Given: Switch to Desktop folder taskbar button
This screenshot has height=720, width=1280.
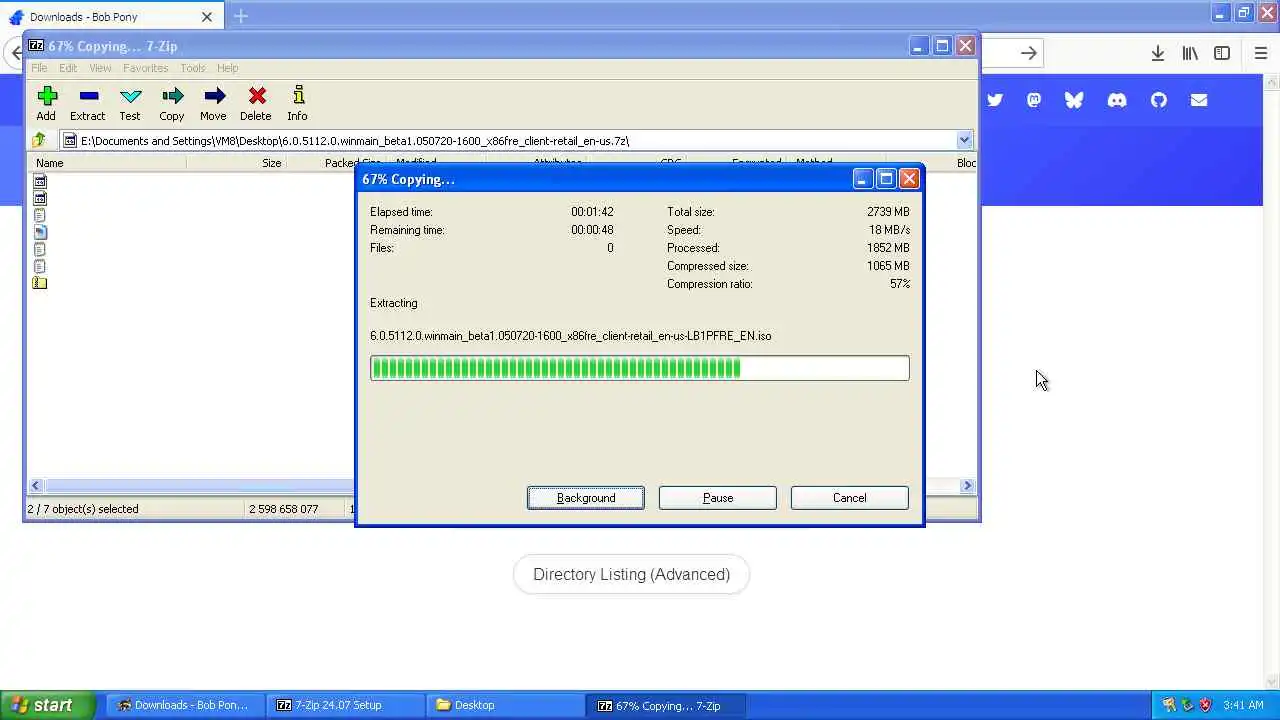Looking at the screenshot, I should point(505,705).
